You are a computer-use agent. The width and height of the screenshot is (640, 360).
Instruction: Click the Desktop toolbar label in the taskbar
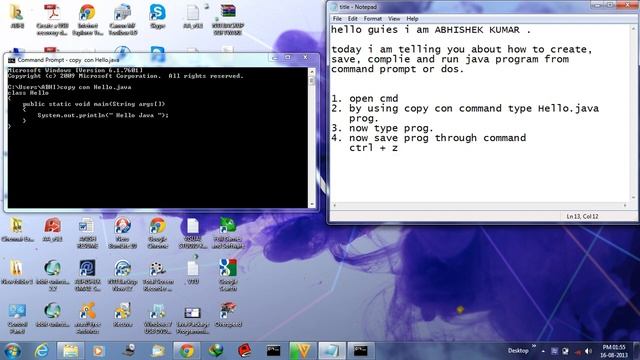point(518,351)
